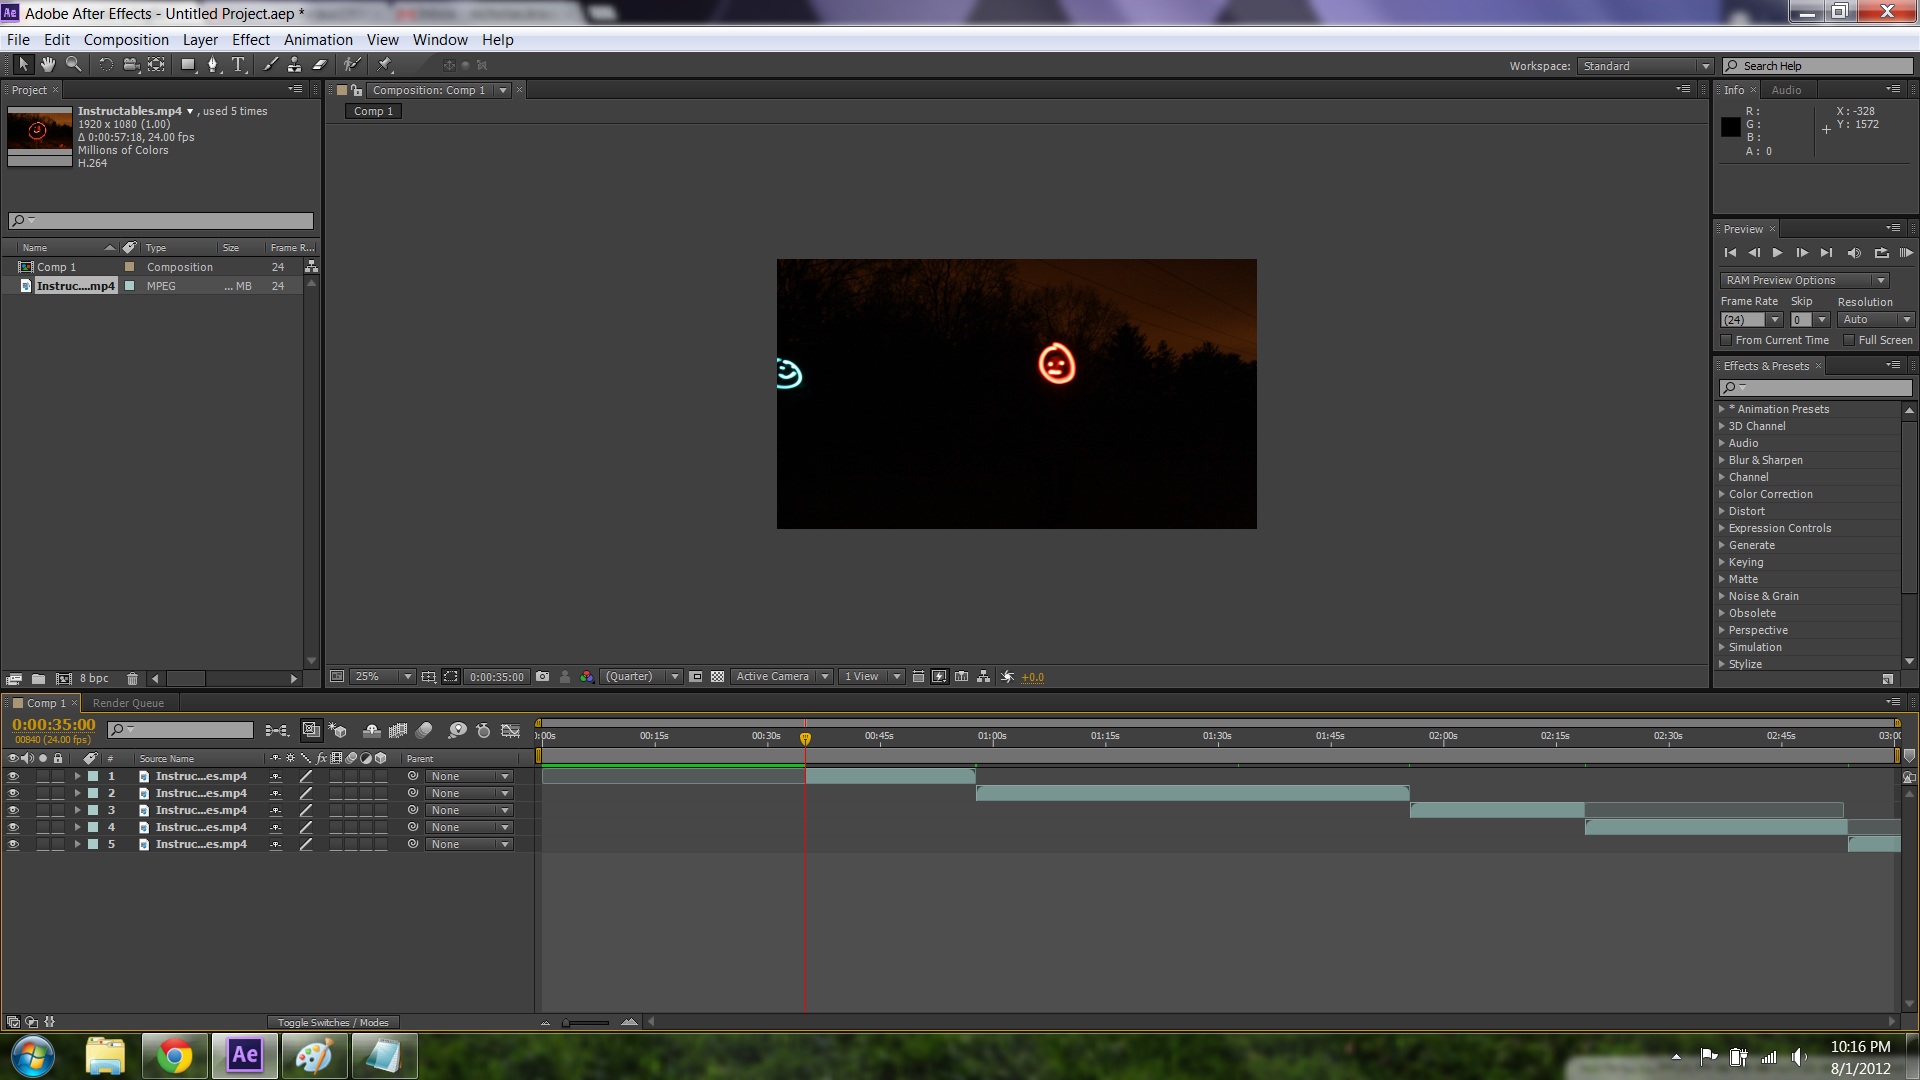The height and width of the screenshot is (1080, 1920).
Task: Open the Quarter resolution dropdown
Action: tap(641, 677)
